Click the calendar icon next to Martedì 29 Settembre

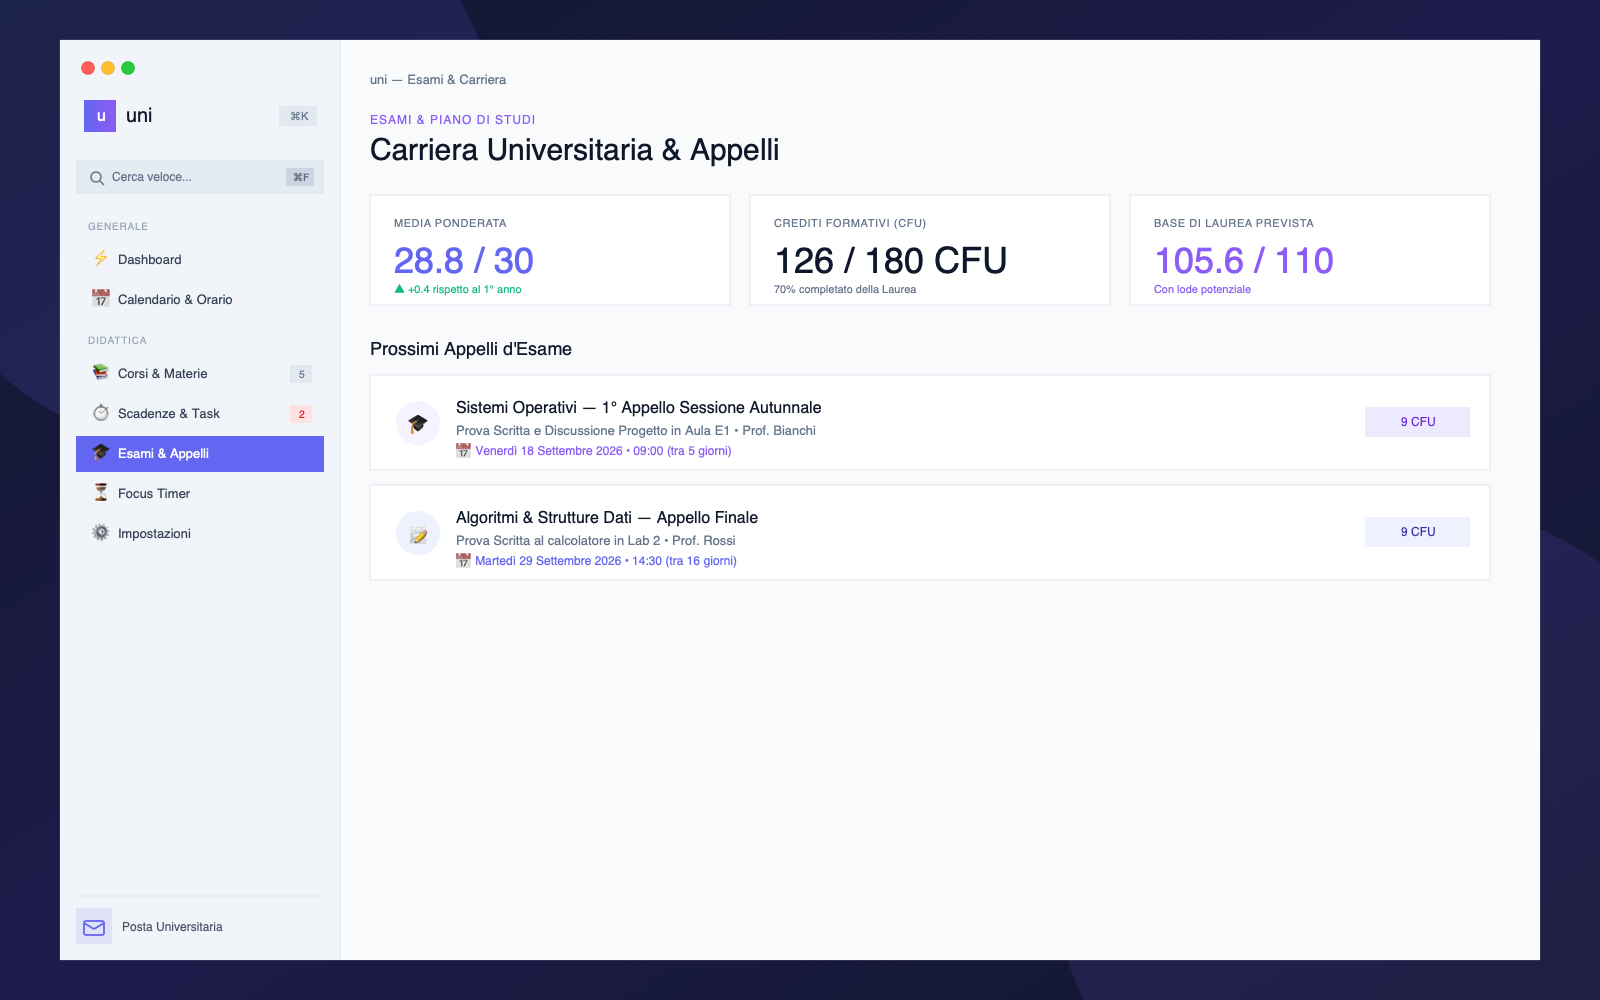(463, 561)
